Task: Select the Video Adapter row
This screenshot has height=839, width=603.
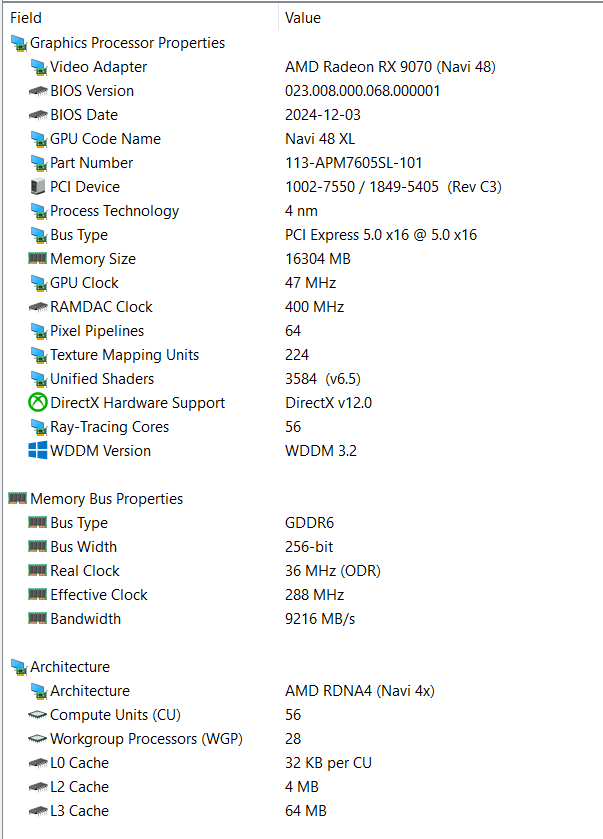Action: pos(98,67)
